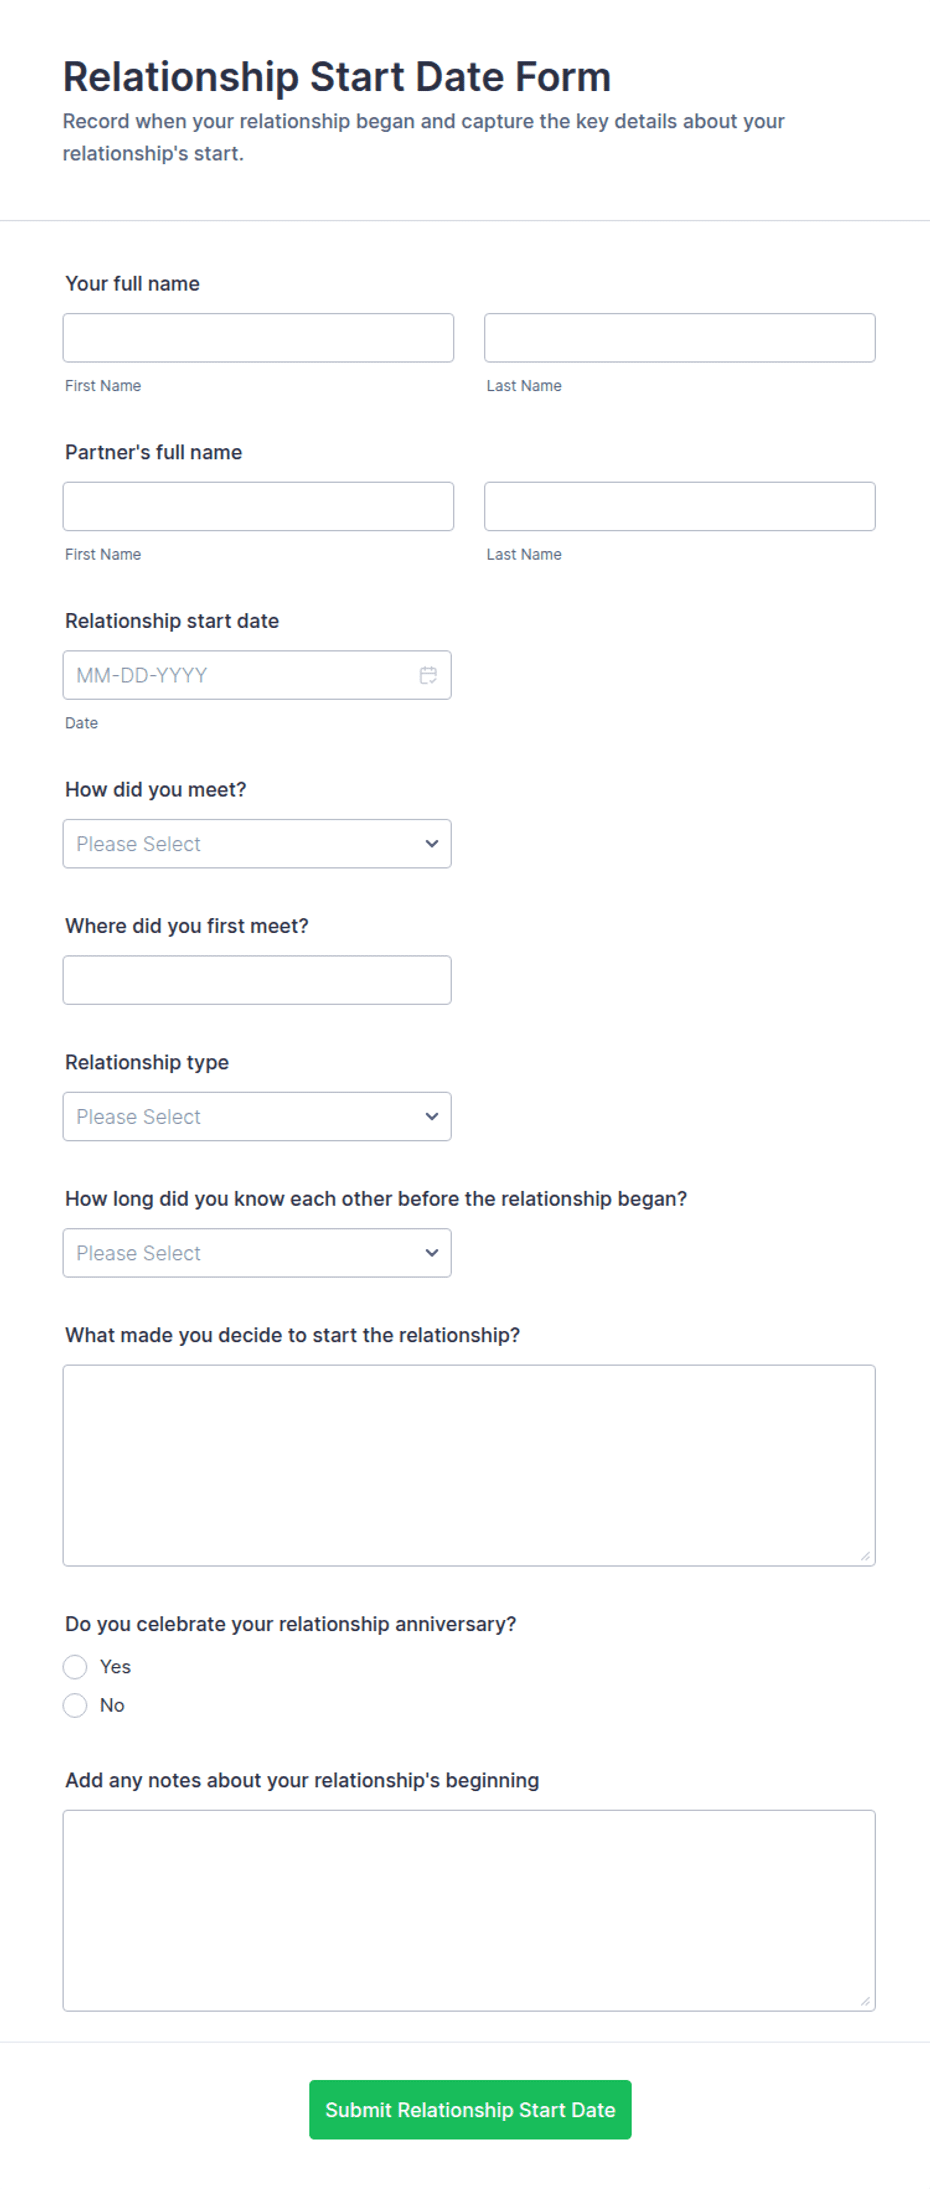Click the chevron arrow in Relationship type dropdown

click(432, 1116)
